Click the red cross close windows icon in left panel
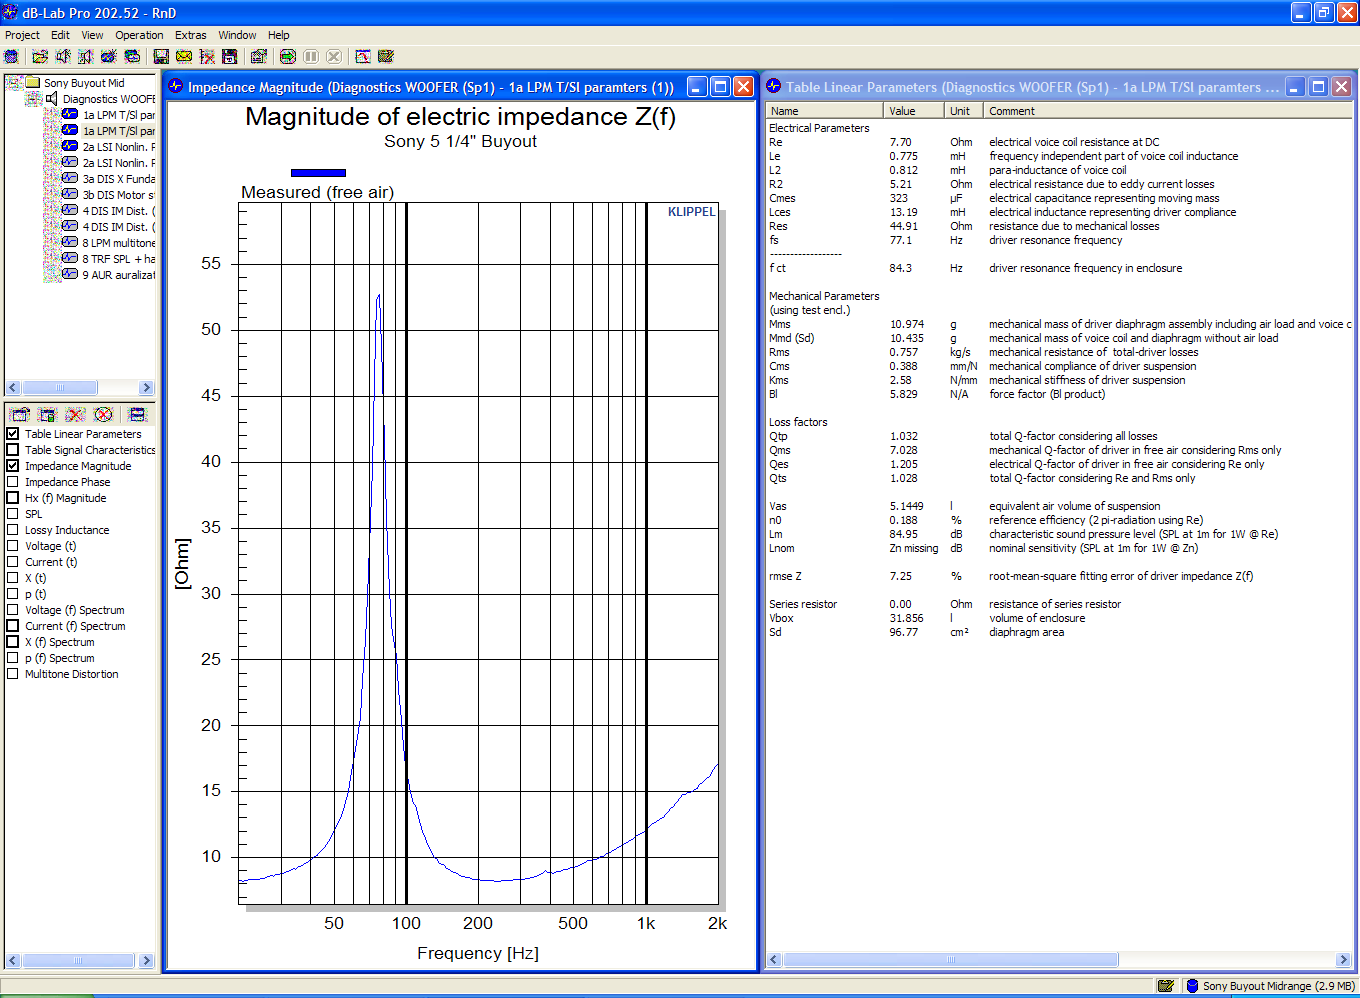Viewport: 1360px width, 998px height. (x=75, y=414)
